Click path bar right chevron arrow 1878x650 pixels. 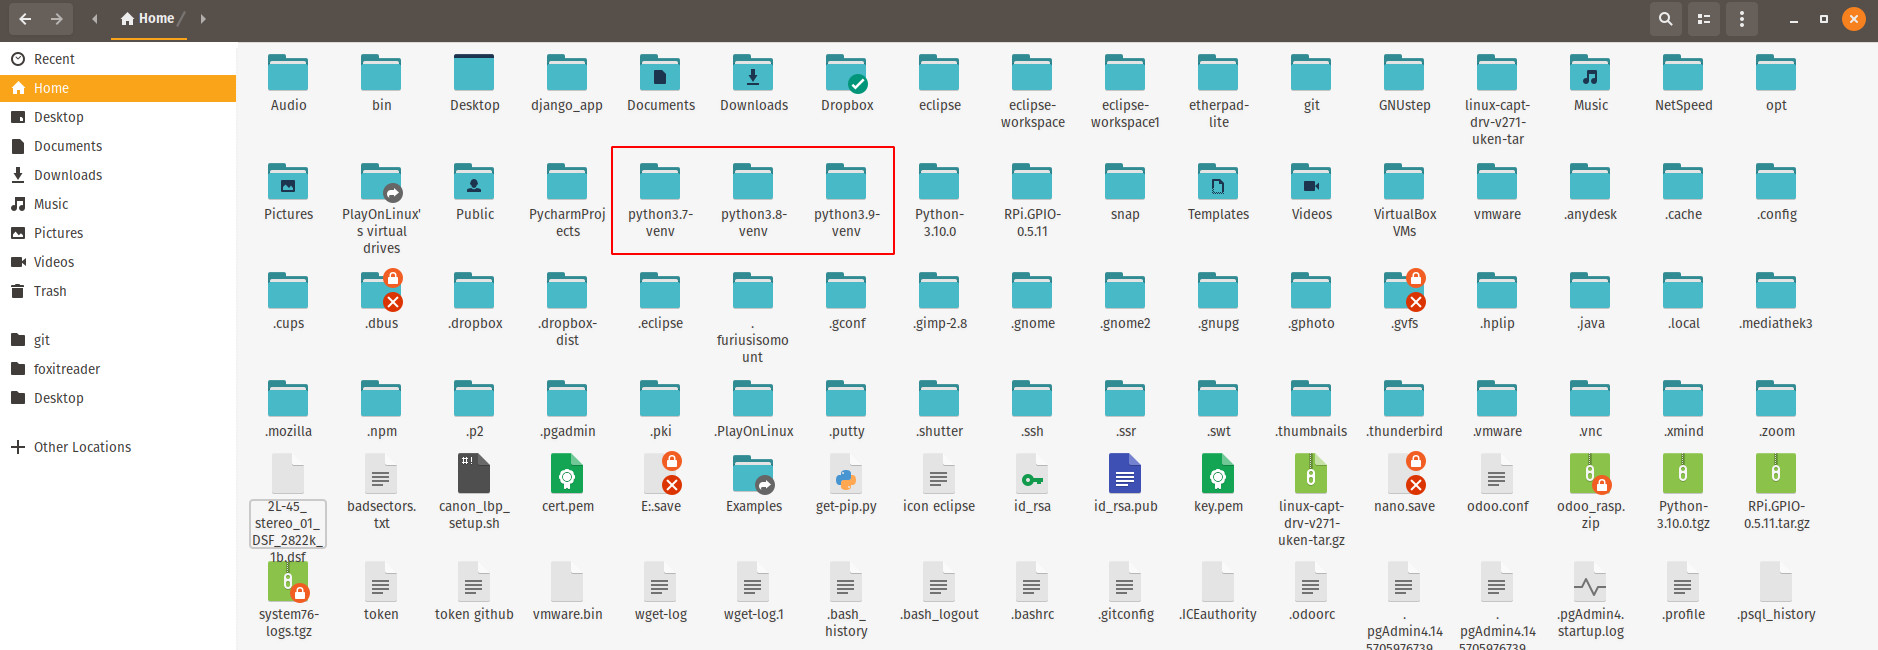(203, 19)
